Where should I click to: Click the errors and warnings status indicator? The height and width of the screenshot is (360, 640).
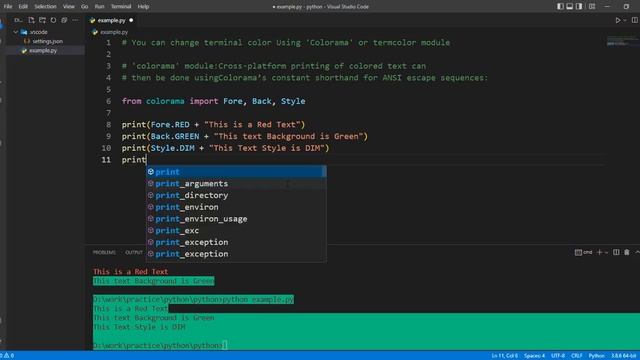point(7,356)
